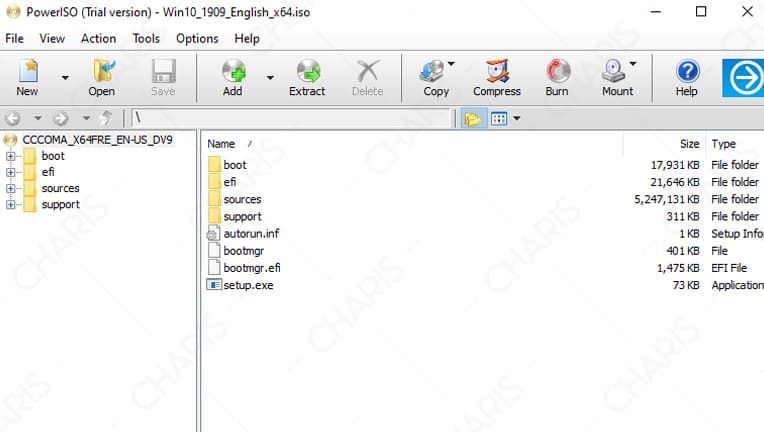The image size is (764, 432).
Task: Select the CCCOMA_X64FRE_EN-US_DV9 root node
Action: click(x=97, y=140)
